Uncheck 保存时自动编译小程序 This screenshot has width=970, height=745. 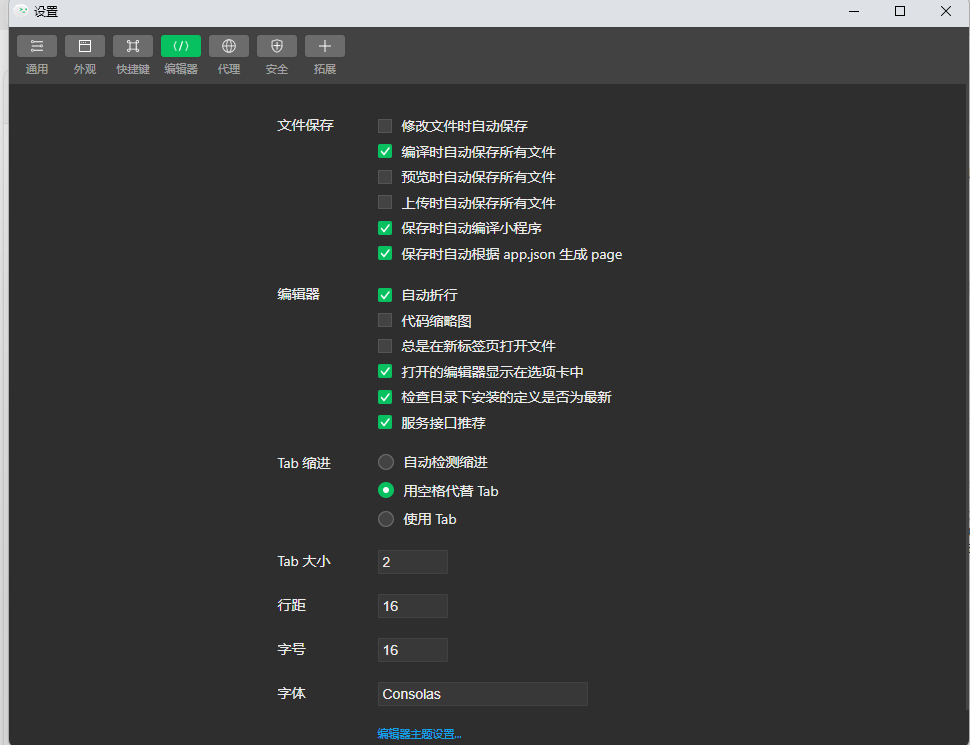(385, 228)
